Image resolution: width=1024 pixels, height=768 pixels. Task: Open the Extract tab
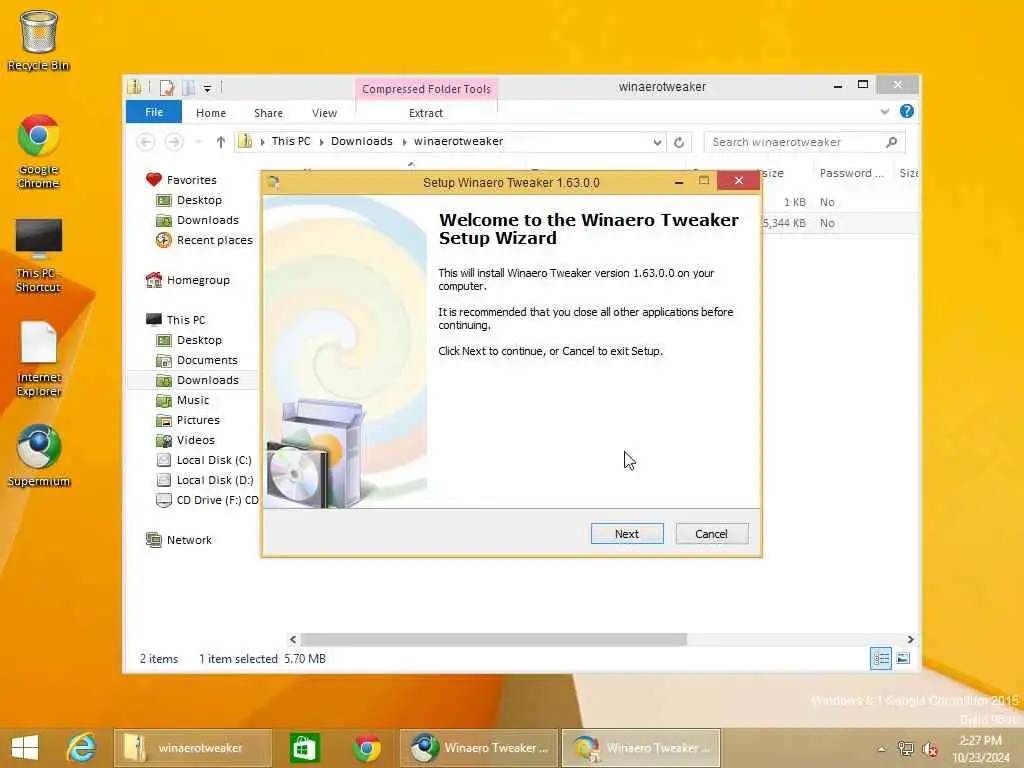[x=425, y=113]
